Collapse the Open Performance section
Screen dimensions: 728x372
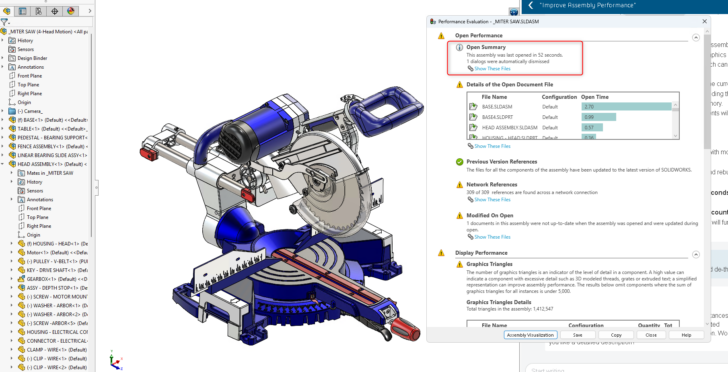coord(696,38)
